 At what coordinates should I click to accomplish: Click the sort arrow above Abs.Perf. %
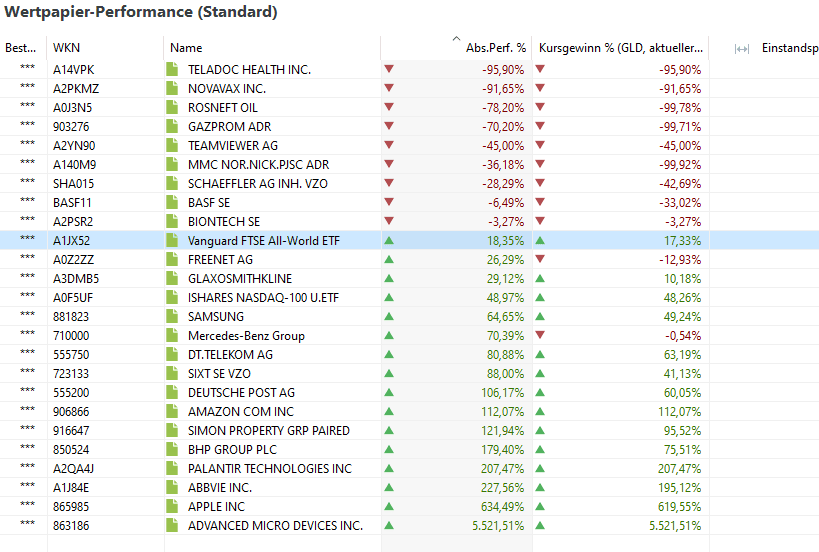[x=456, y=38]
